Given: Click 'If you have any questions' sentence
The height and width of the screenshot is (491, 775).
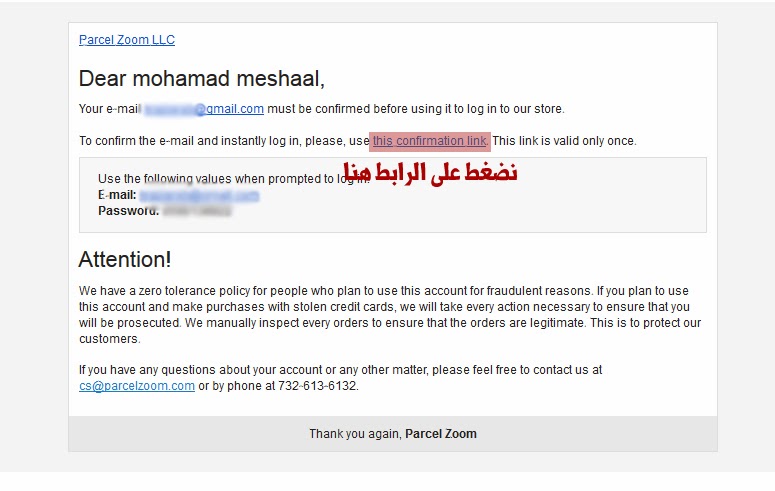Looking at the screenshot, I should (x=341, y=370).
